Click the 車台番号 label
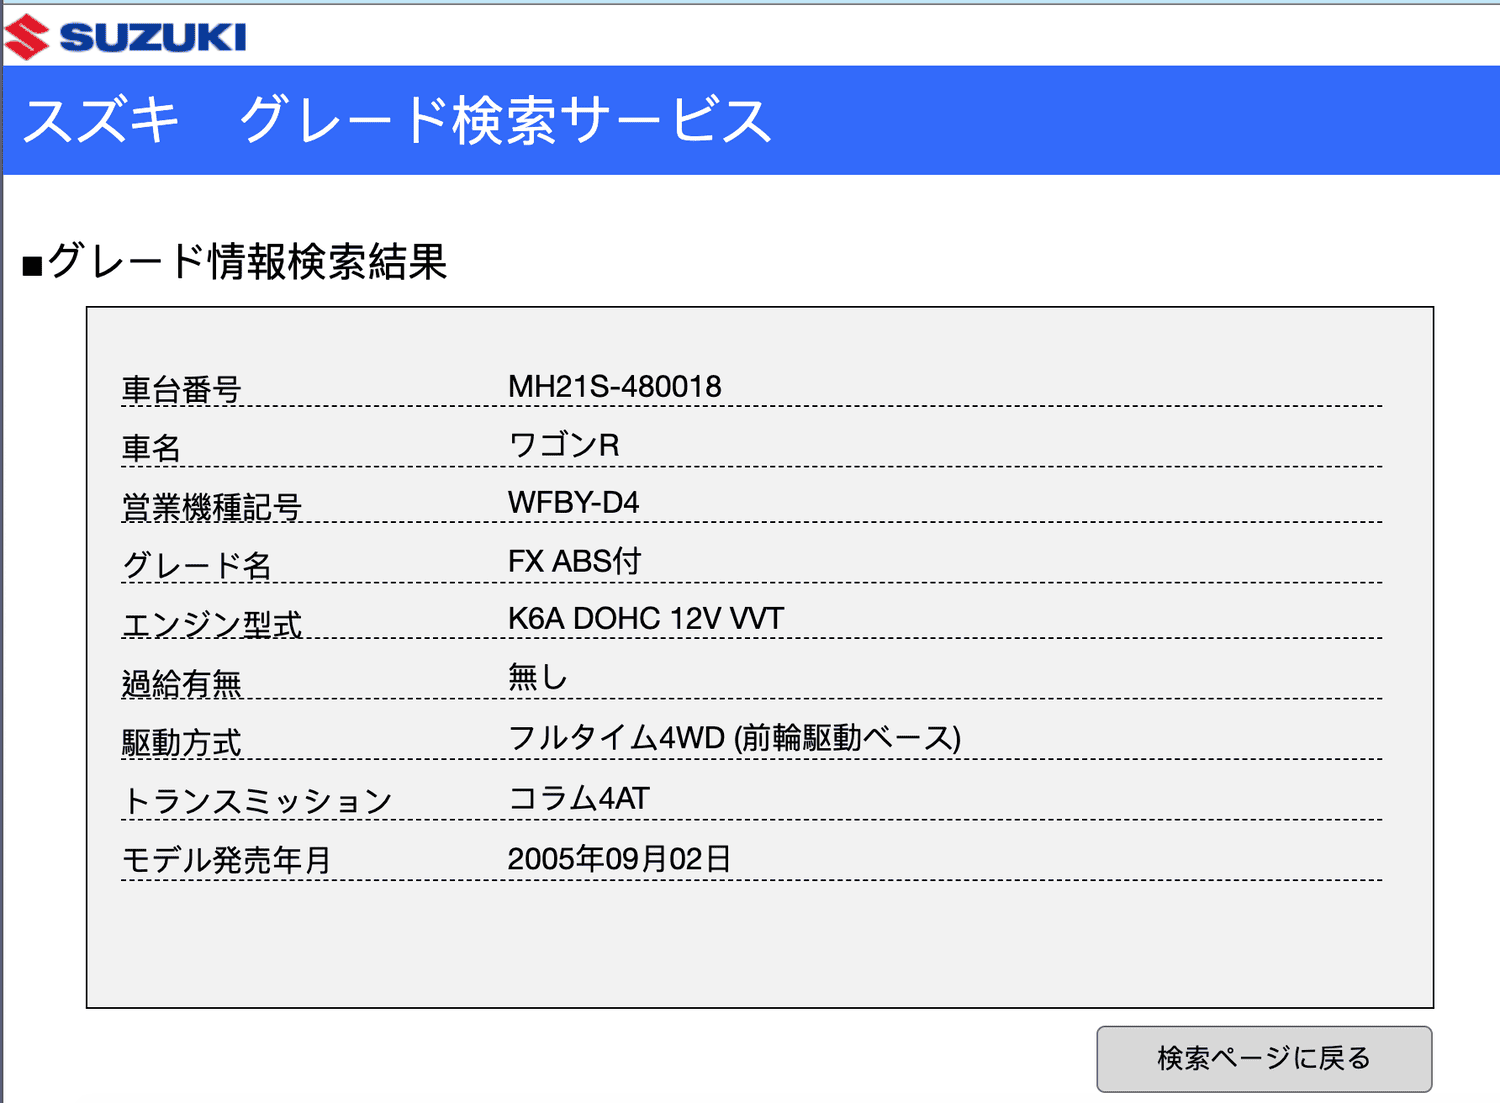Image resolution: width=1500 pixels, height=1103 pixels. click(x=181, y=389)
